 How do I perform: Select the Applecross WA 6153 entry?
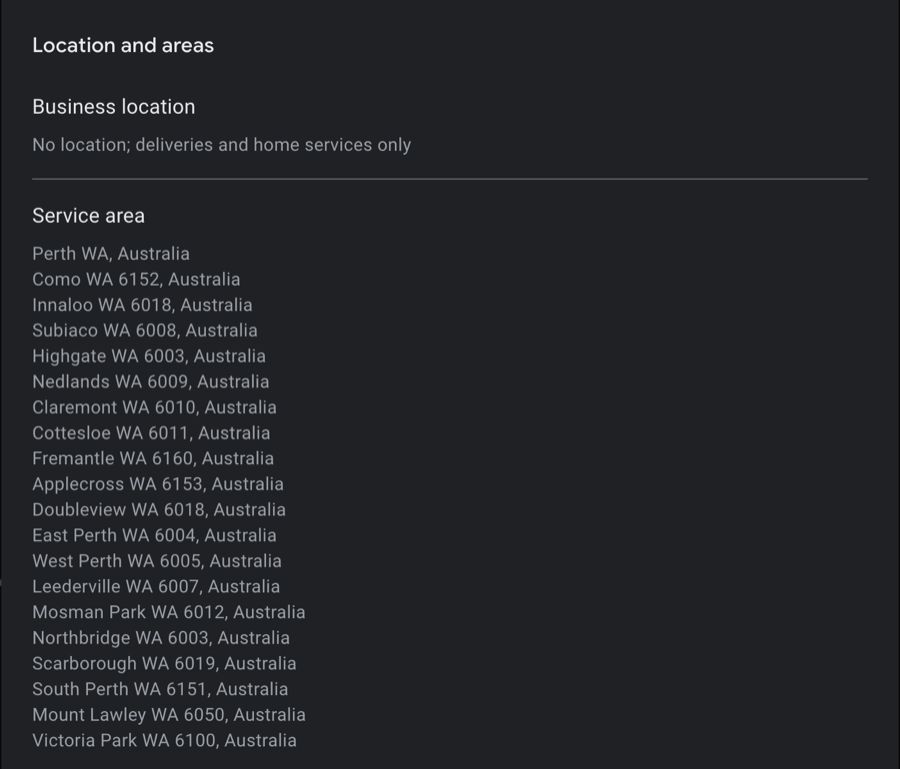(158, 484)
